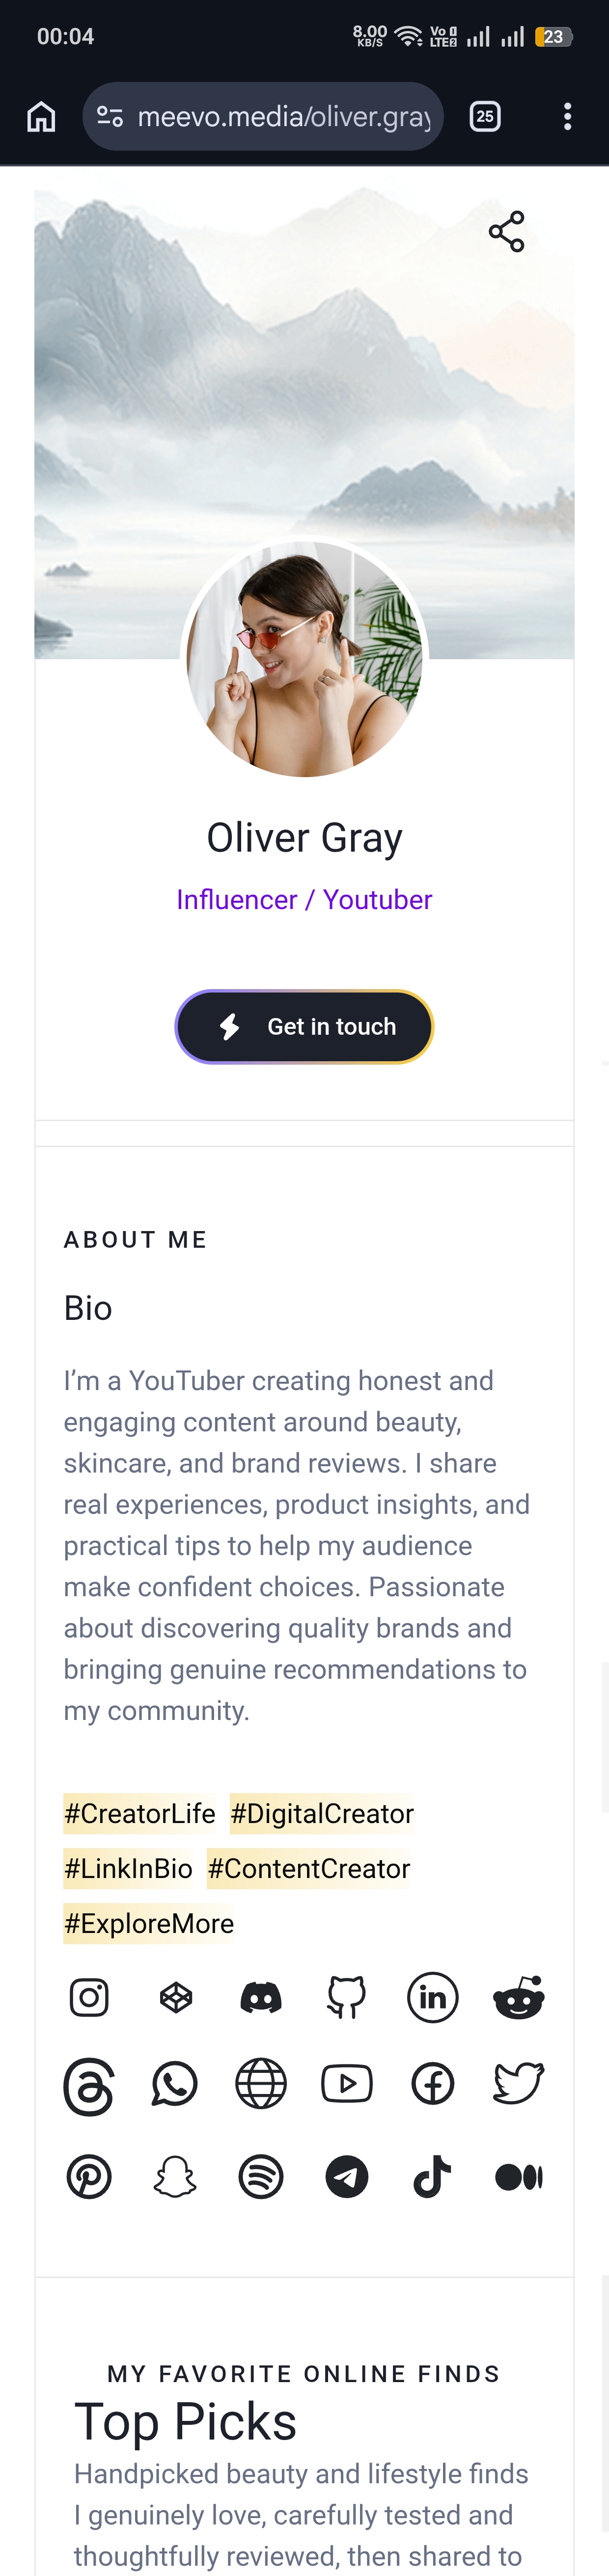Screen dimensions: 609x2576
Task: Open the TikTok social icon
Action: pos(433,2176)
